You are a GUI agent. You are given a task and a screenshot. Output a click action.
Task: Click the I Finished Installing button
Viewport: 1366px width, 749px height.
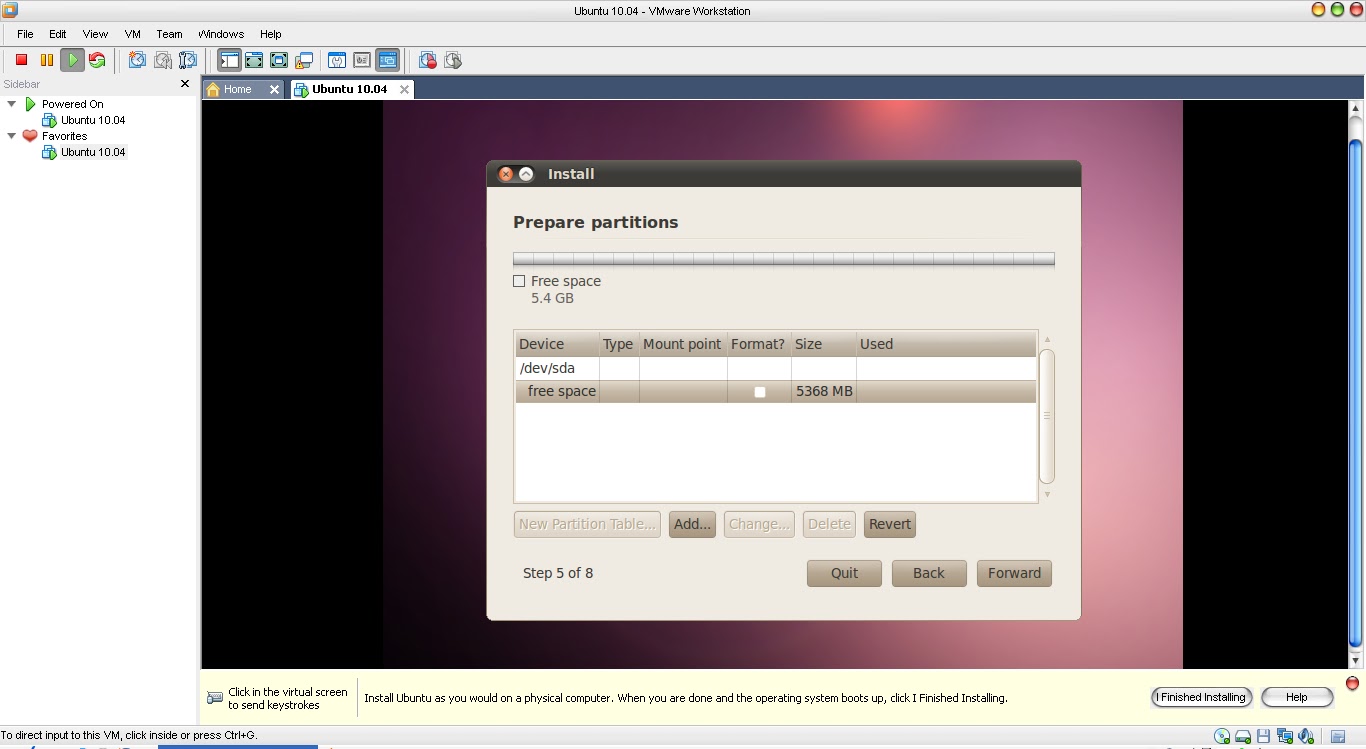pos(1202,697)
